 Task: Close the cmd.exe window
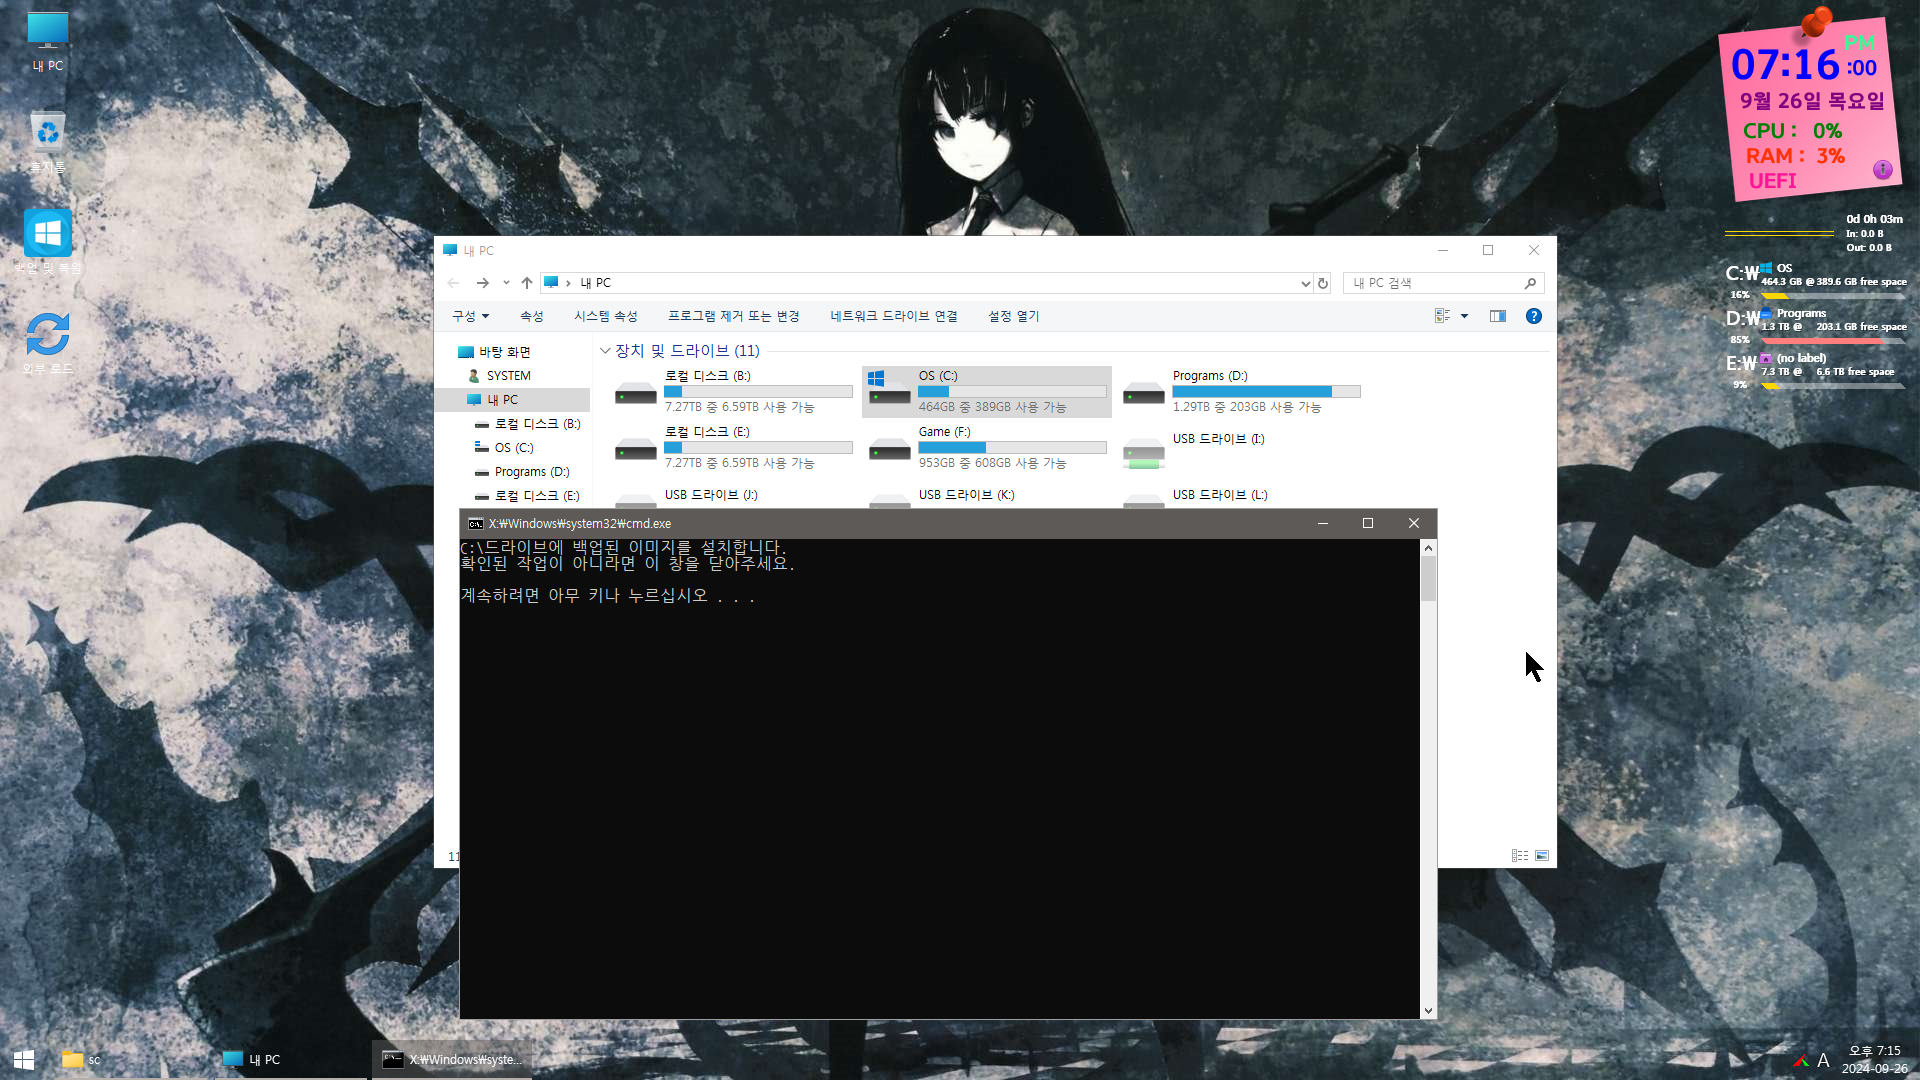click(x=1414, y=524)
